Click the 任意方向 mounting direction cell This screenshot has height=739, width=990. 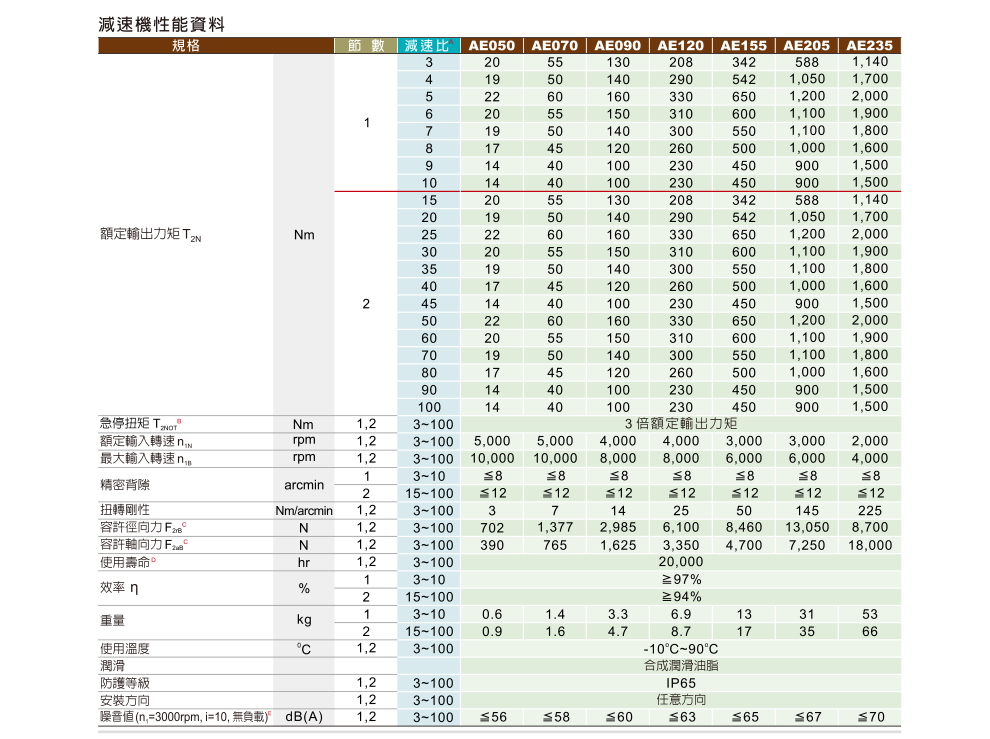[681, 700]
